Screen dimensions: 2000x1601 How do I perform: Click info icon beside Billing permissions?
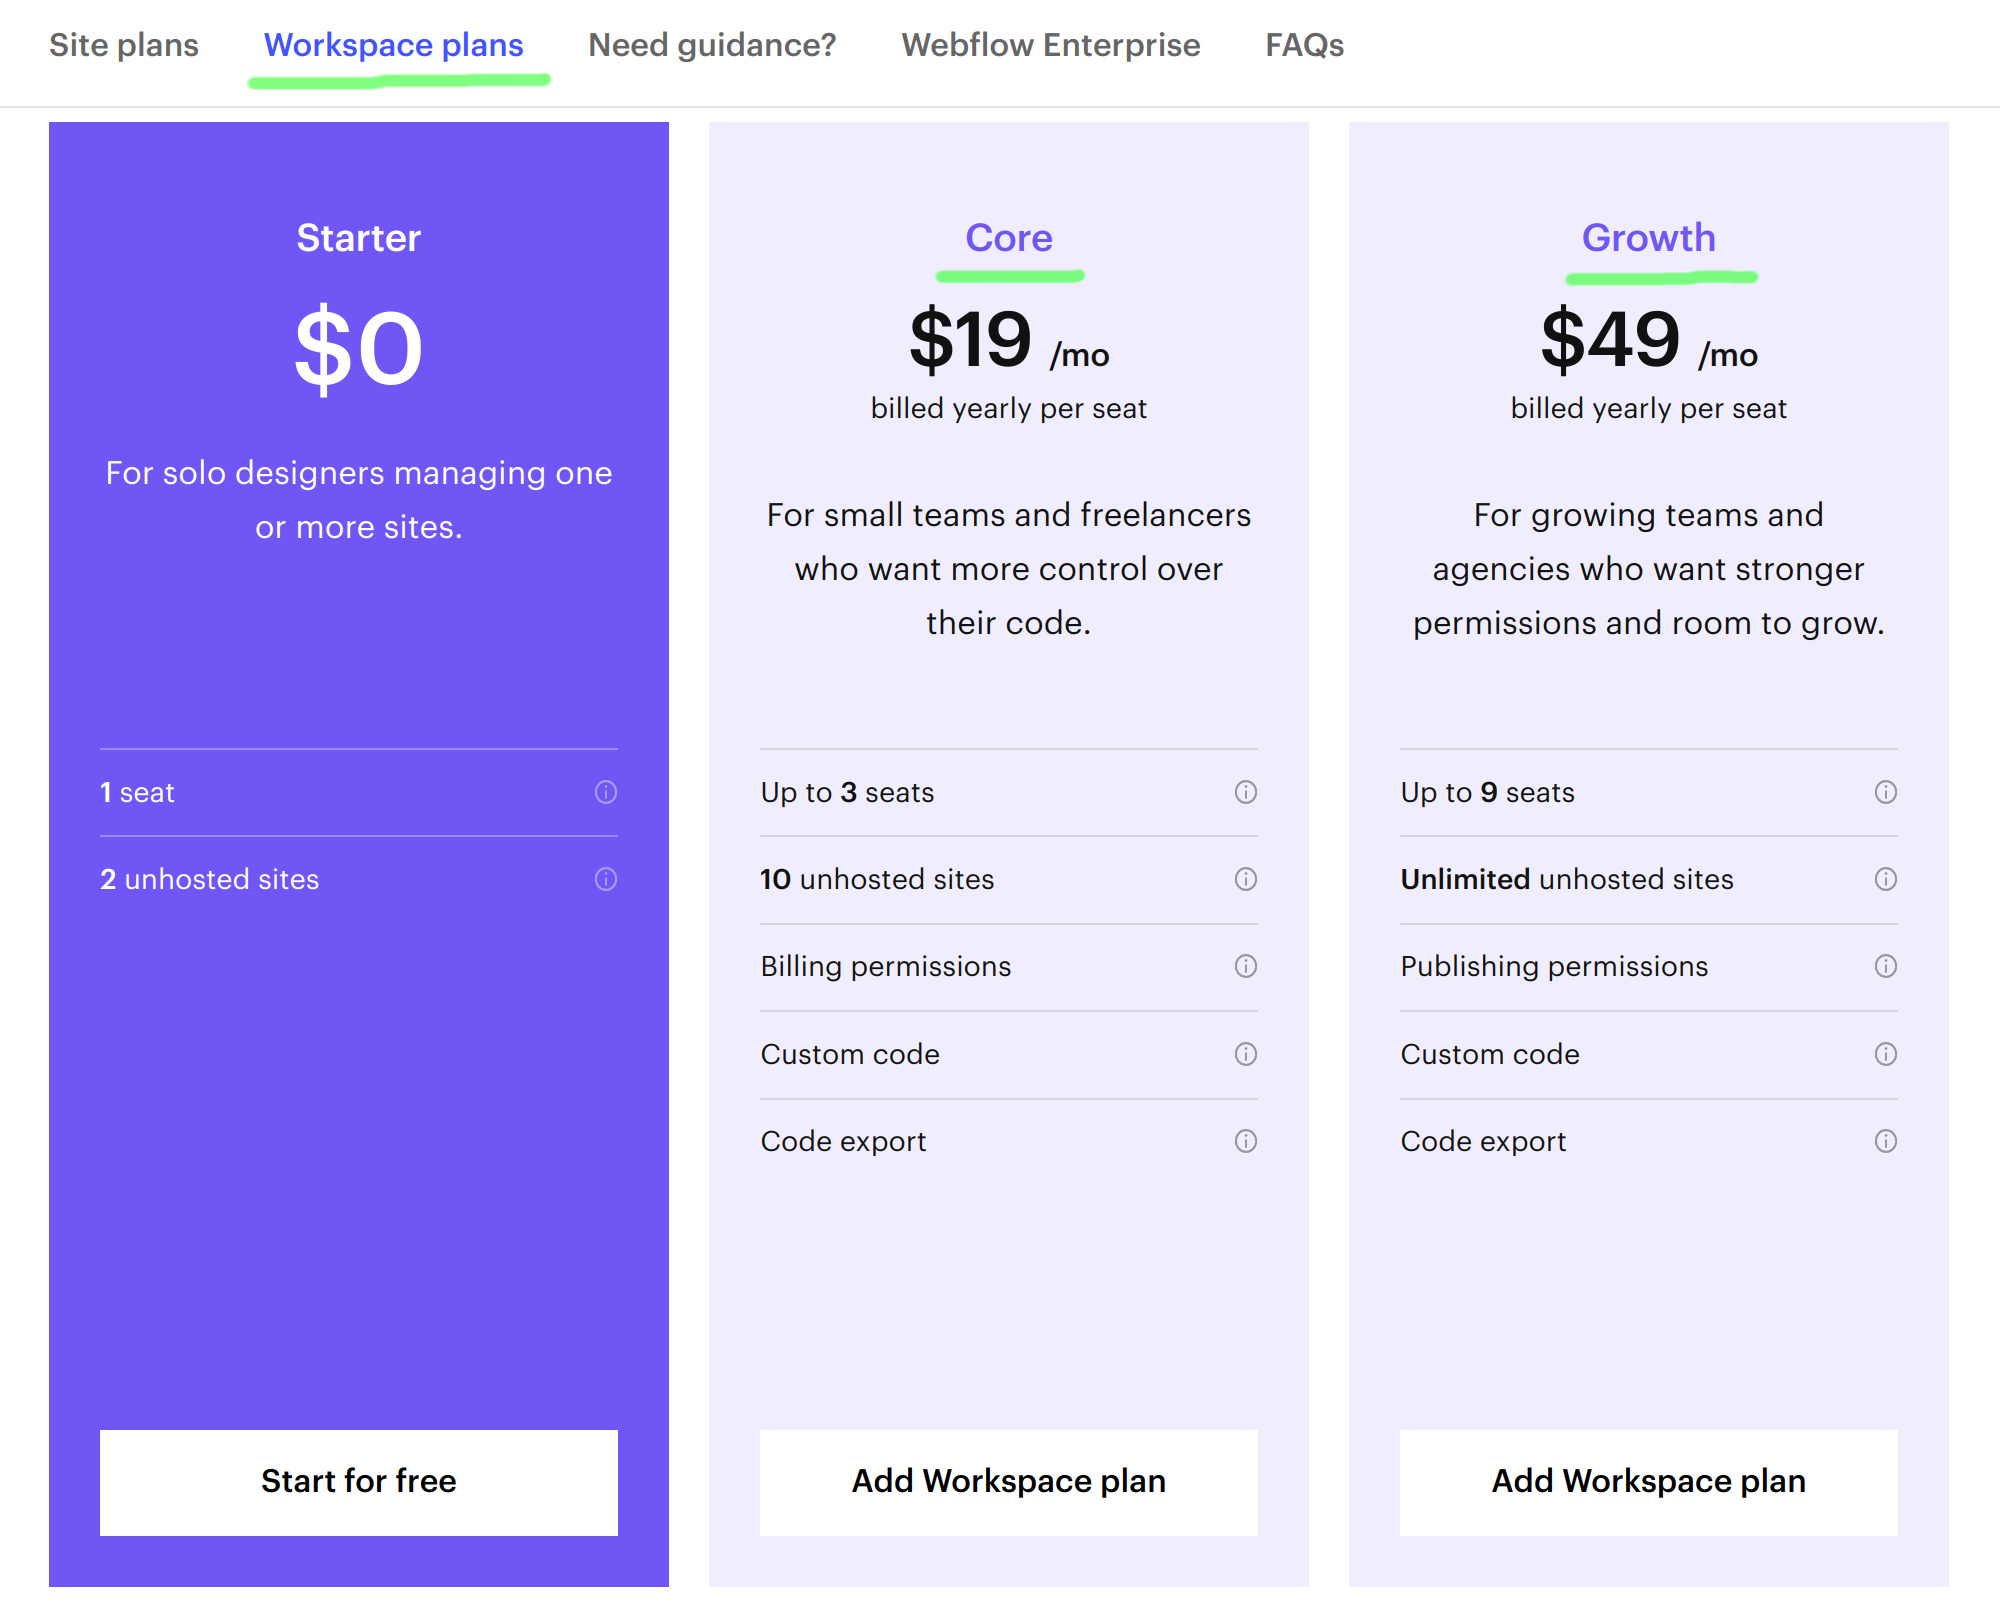1246,966
